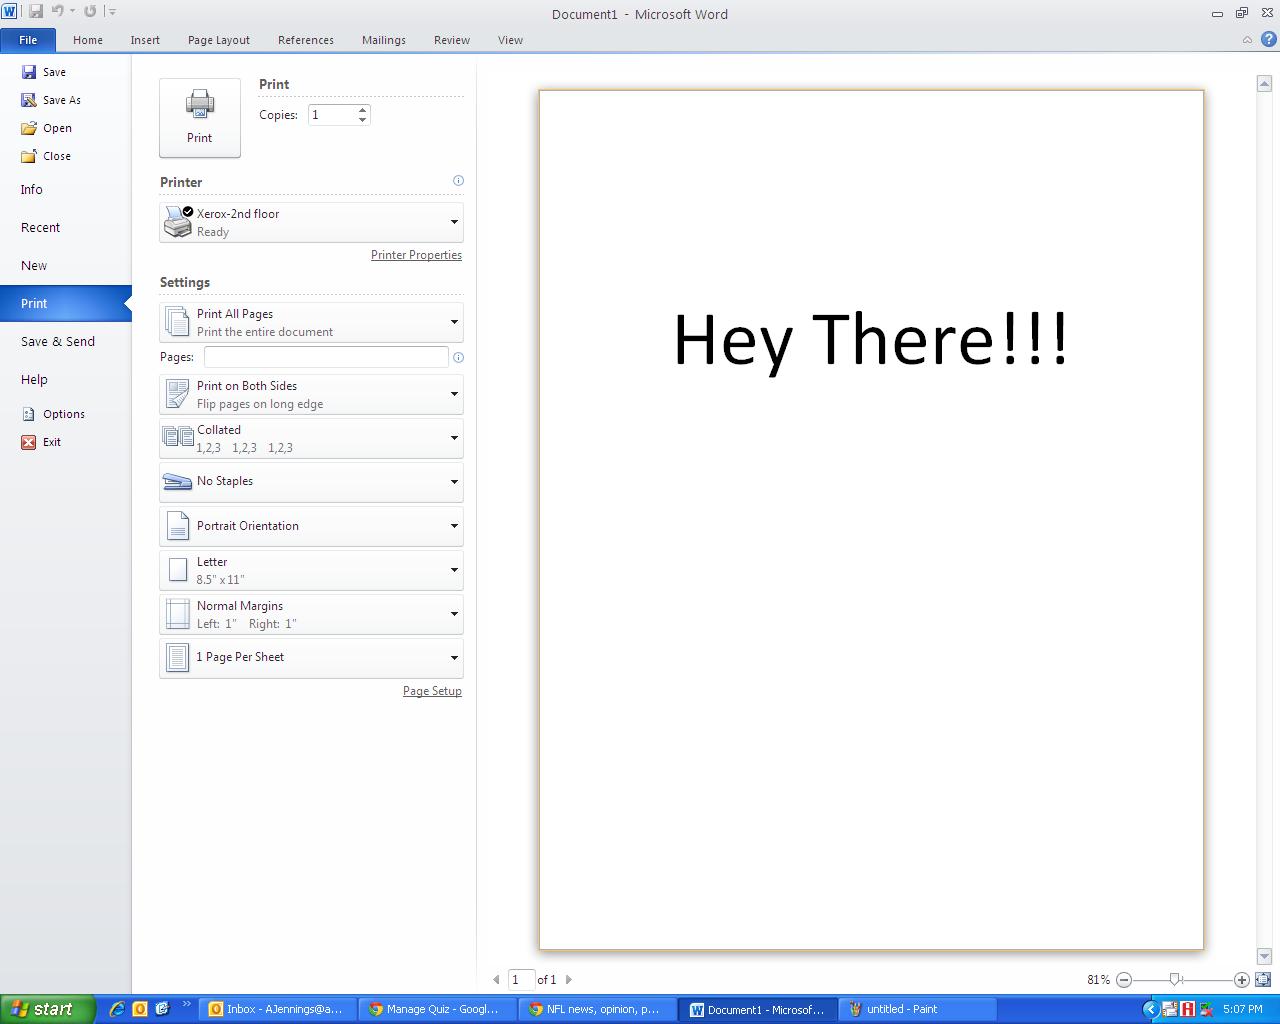Click the Save As icon in sidebar
Viewport: 1280px width, 1024px height.
[x=29, y=100]
